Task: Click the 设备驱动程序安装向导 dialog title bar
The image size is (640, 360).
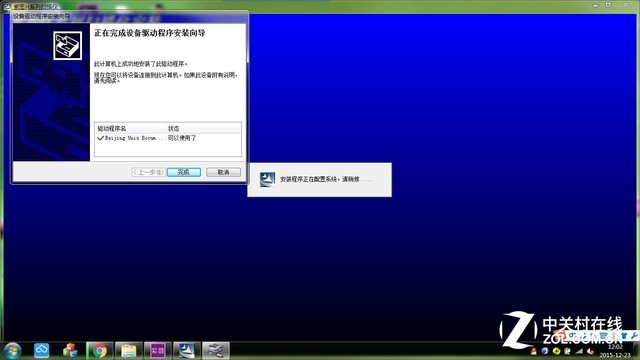Action: pos(129,17)
